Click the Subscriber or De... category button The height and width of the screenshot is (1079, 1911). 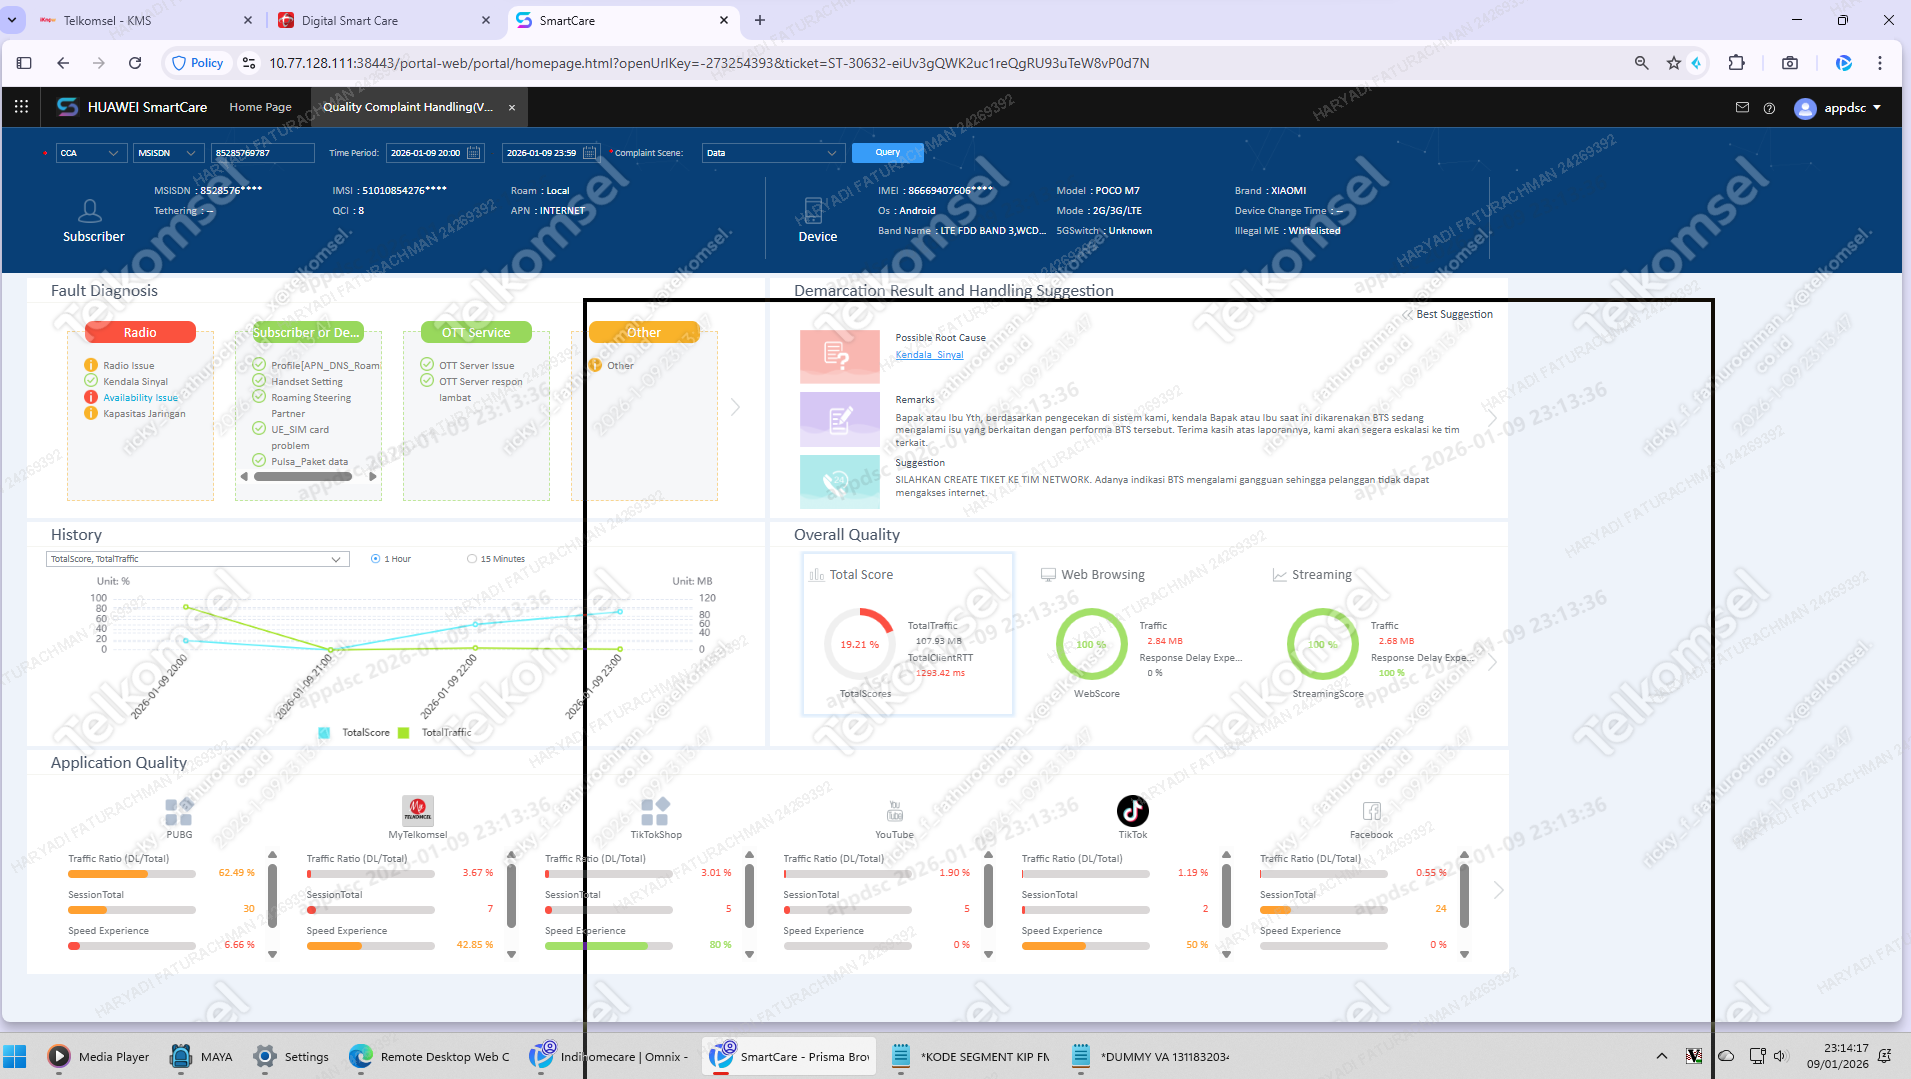[x=308, y=332]
